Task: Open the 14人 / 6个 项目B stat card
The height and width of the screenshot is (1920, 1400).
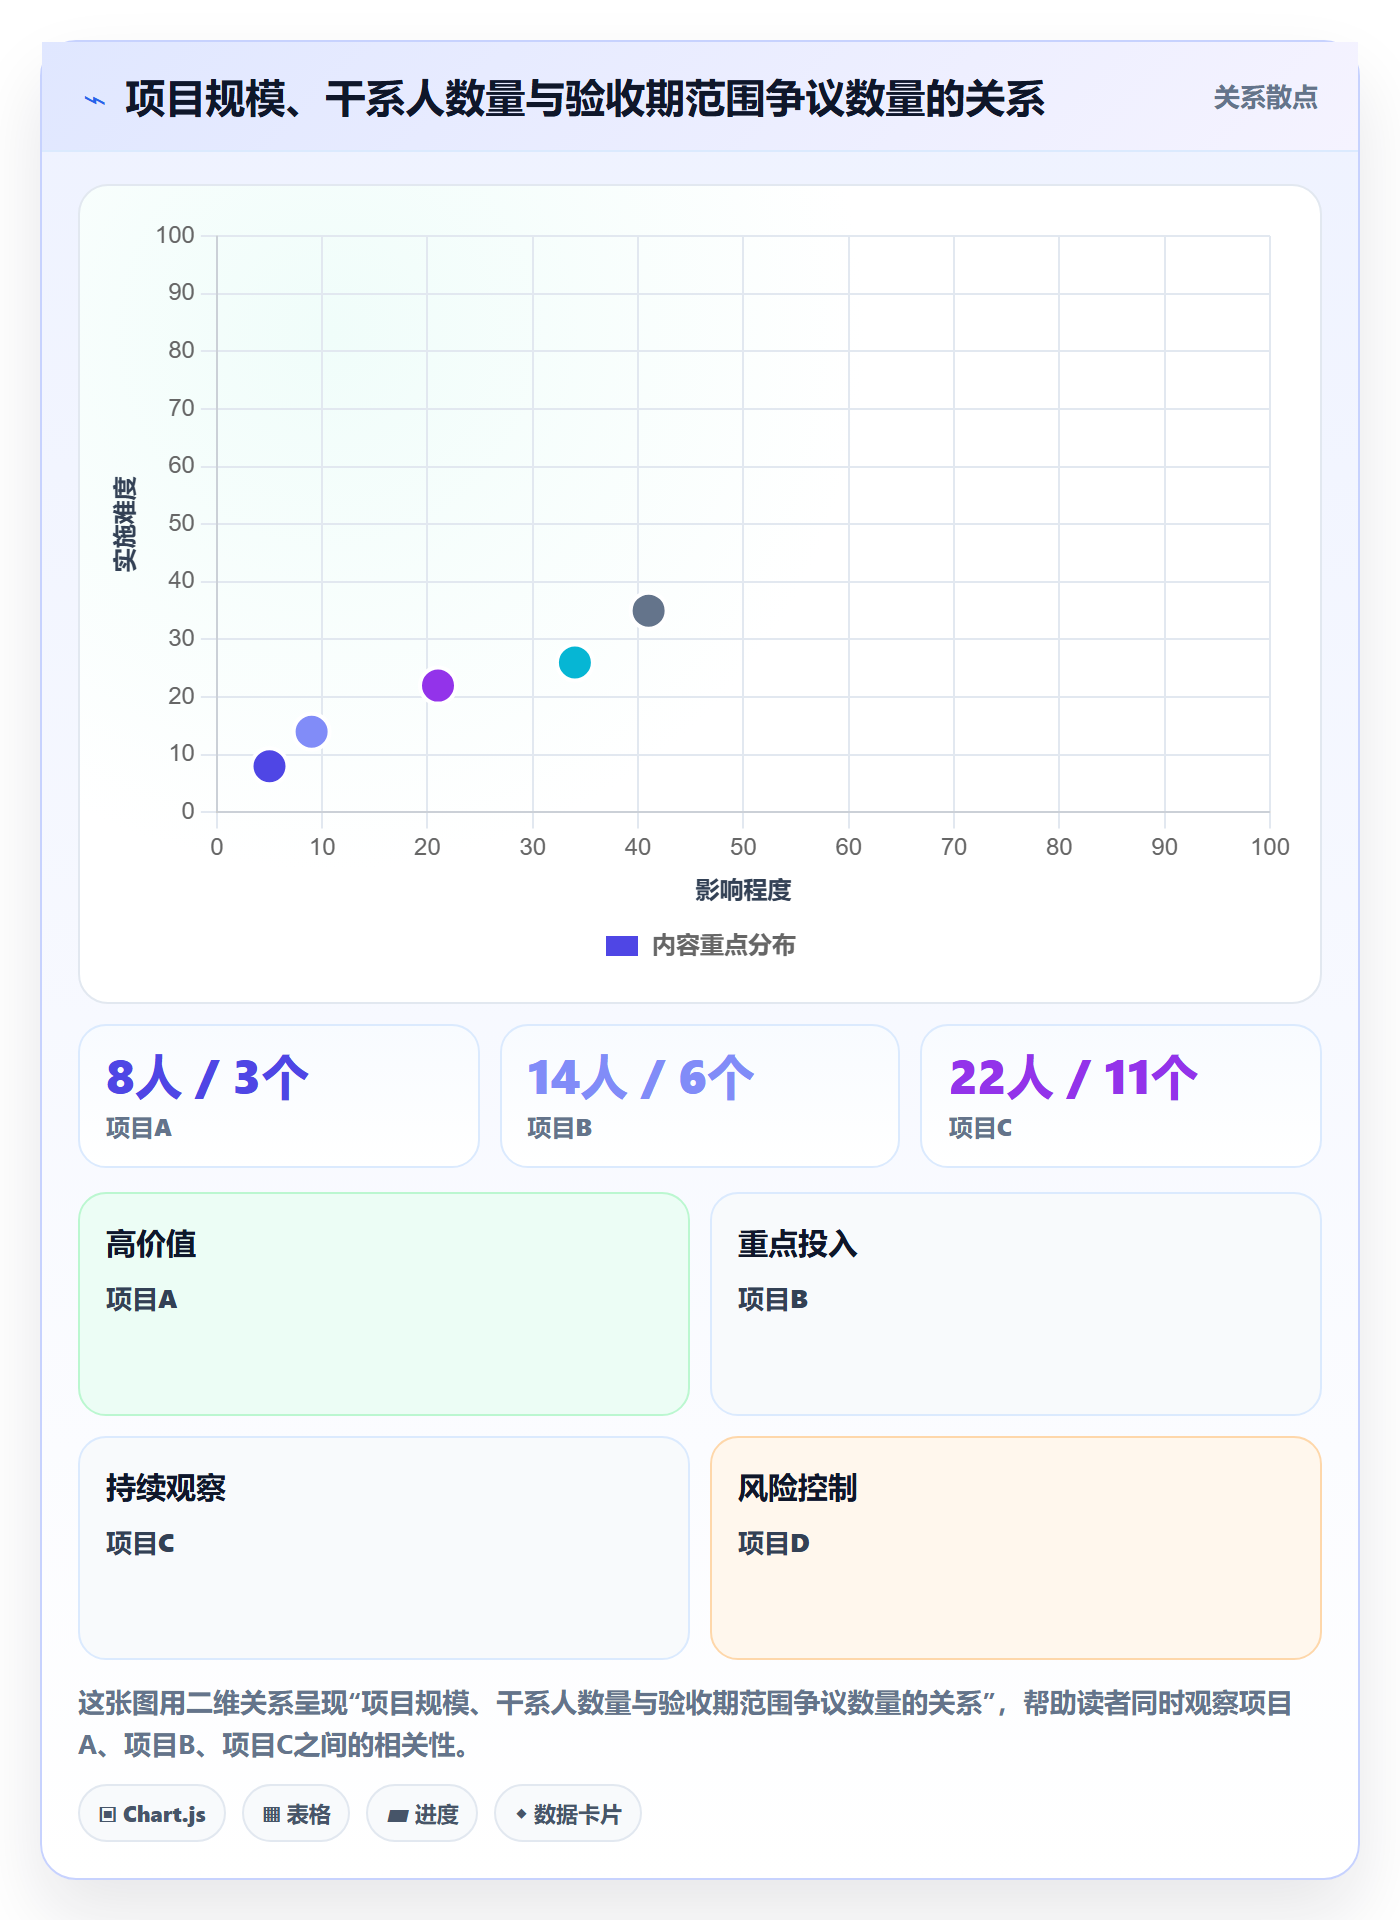Action: [x=700, y=1096]
